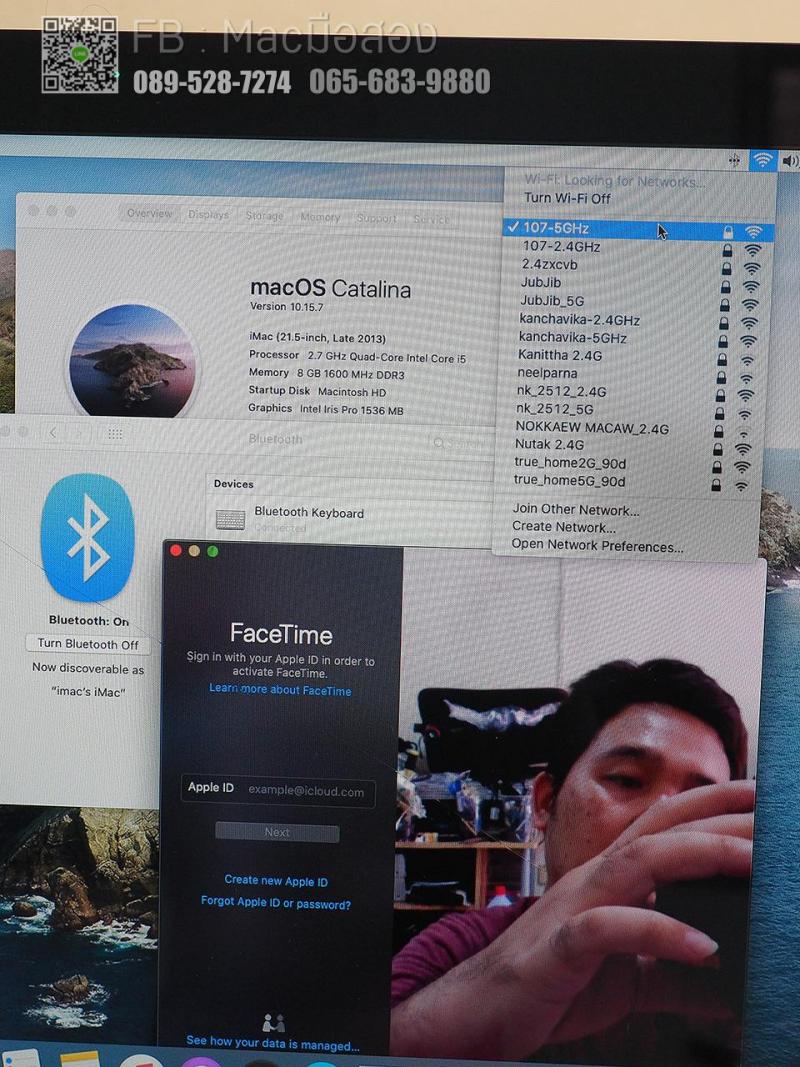This screenshot has height=1067, width=800.
Task: Choose Join Other Network in Wi-Fi menu
Action: point(575,510)
